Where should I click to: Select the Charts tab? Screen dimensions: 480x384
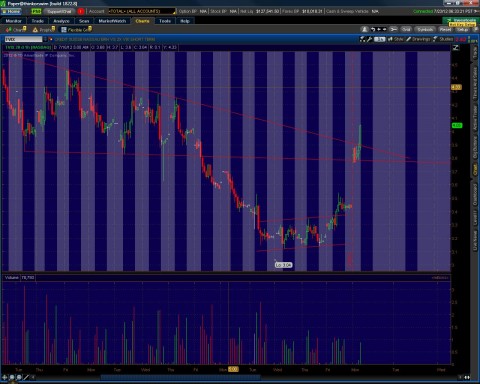[142, 21]
